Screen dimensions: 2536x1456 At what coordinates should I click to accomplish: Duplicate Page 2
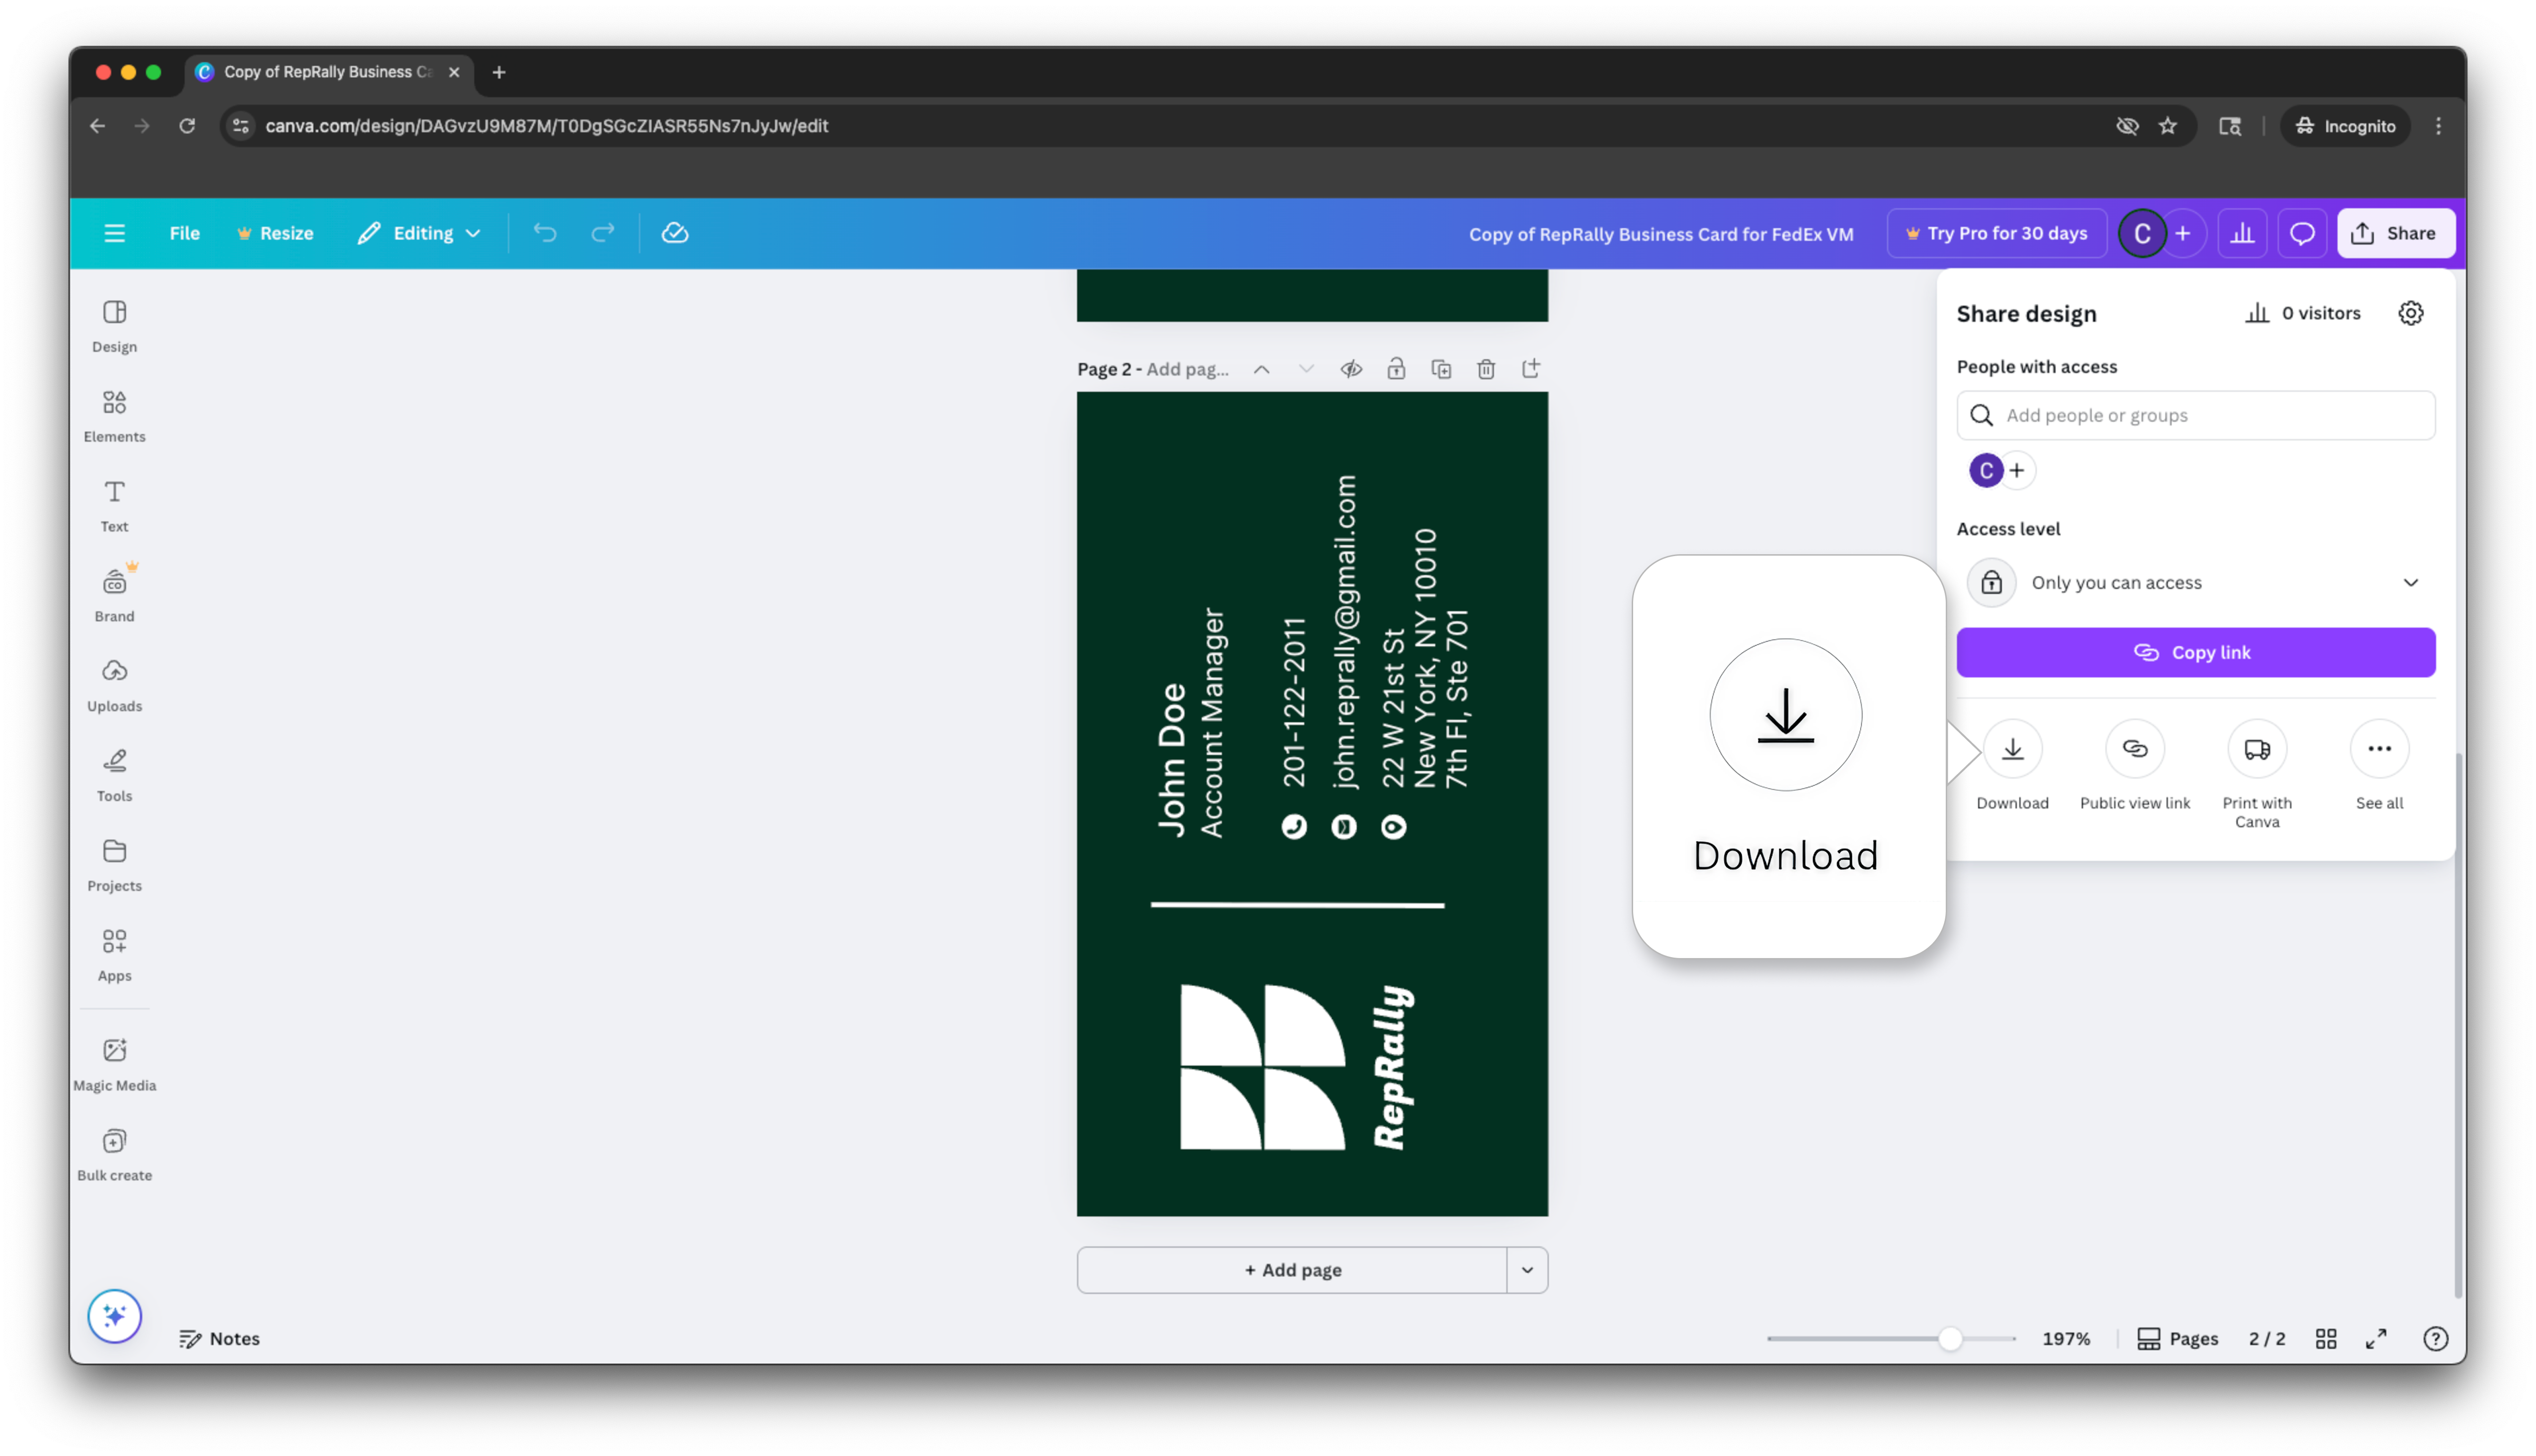[x=1441, y=369]
